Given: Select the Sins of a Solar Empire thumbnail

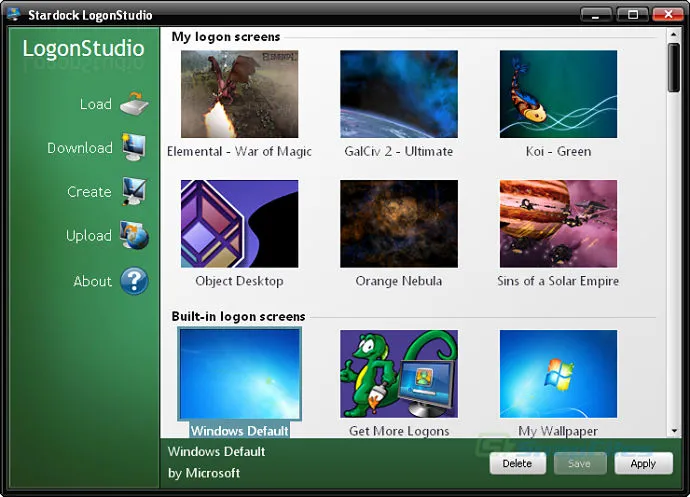Looking at the screenshot, I should pyautogui.click(x=558, y=224).
